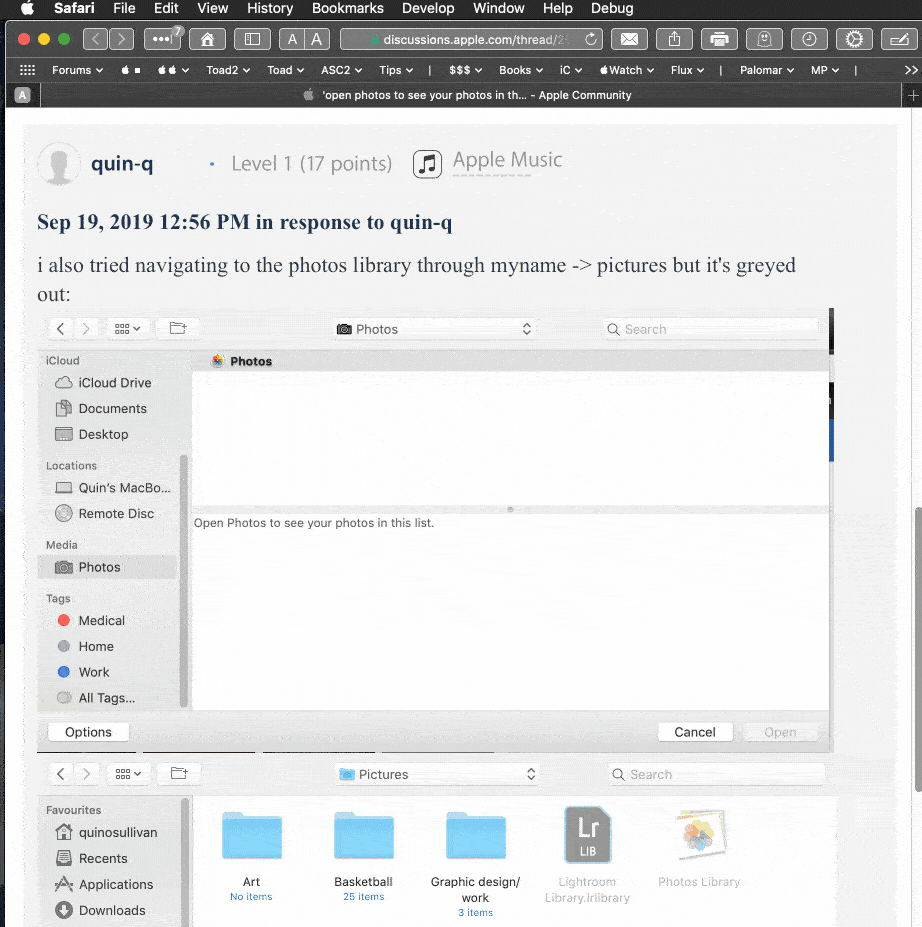Open view options dropdown in Photos dialog
The image size is (922, 927).
tap(127, 329)
